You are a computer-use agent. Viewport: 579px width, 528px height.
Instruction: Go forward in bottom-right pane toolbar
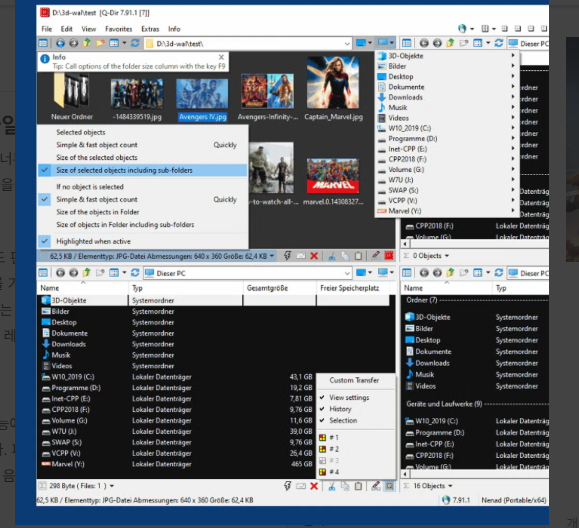click(437, 273)
